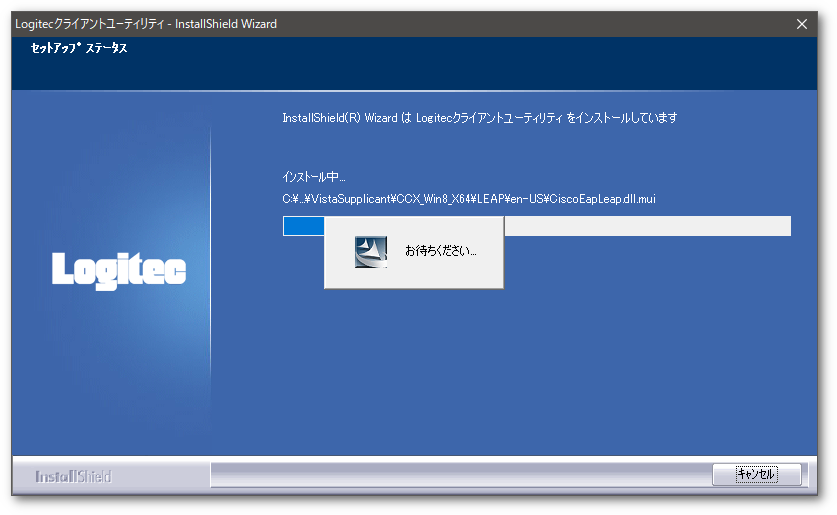Click the お待ちください... message text

pyautogui.click(x=440, y=251)
